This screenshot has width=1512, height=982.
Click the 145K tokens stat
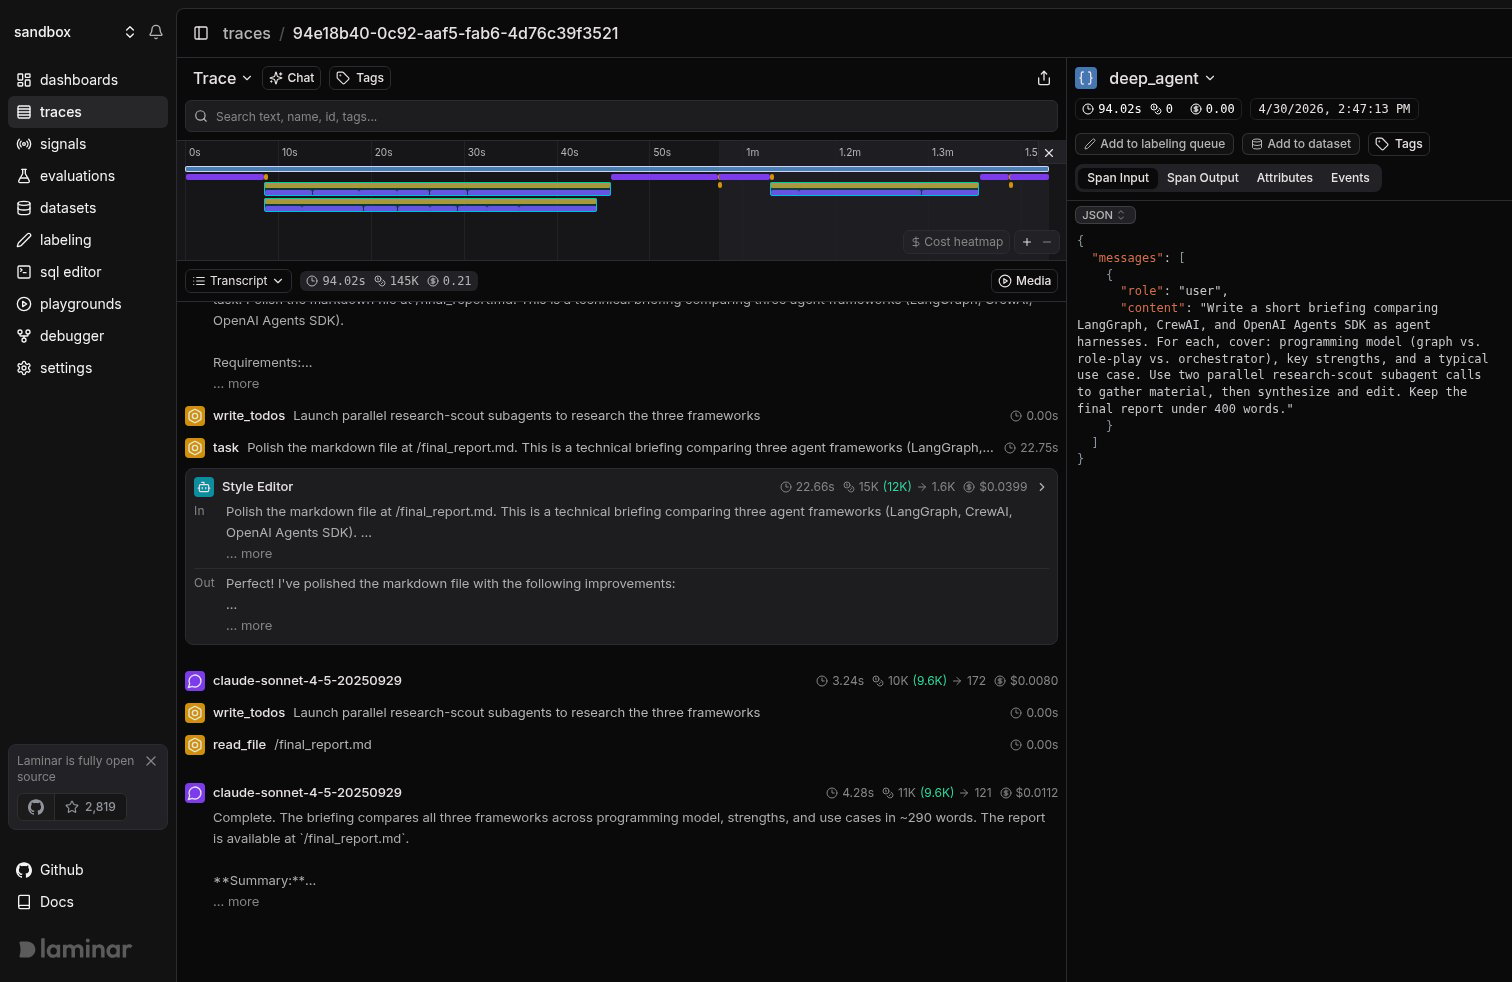point(396,281)
